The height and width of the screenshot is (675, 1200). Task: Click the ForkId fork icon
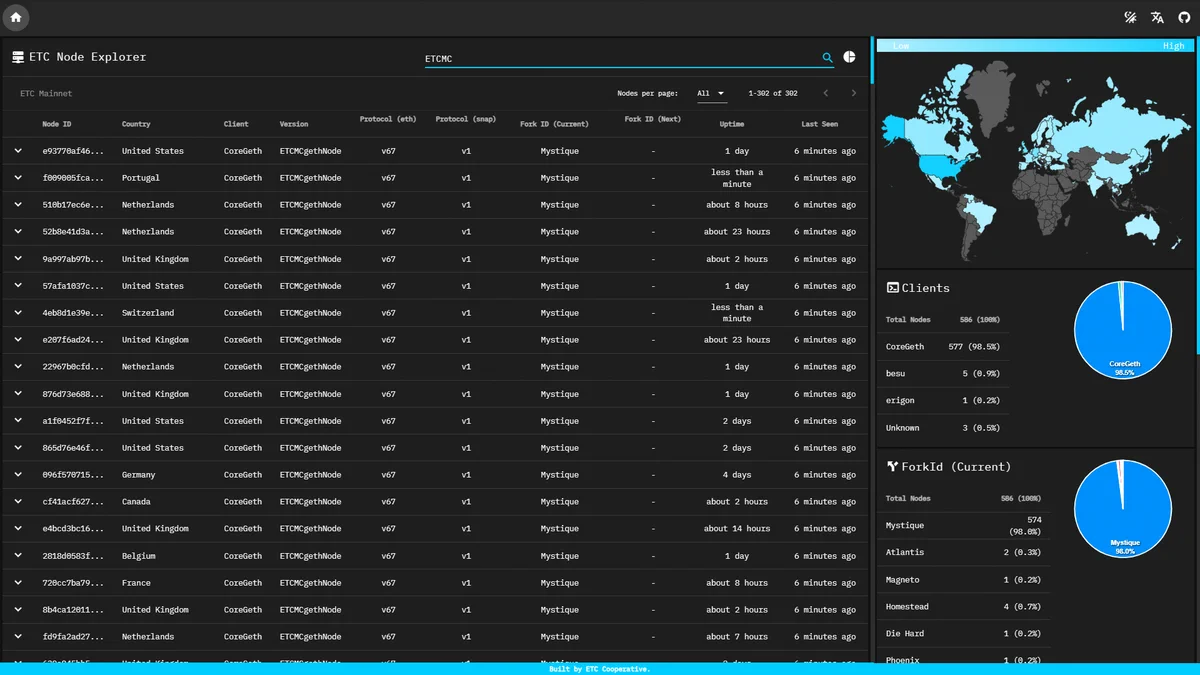pyautogui.click(x=892, y=467)
